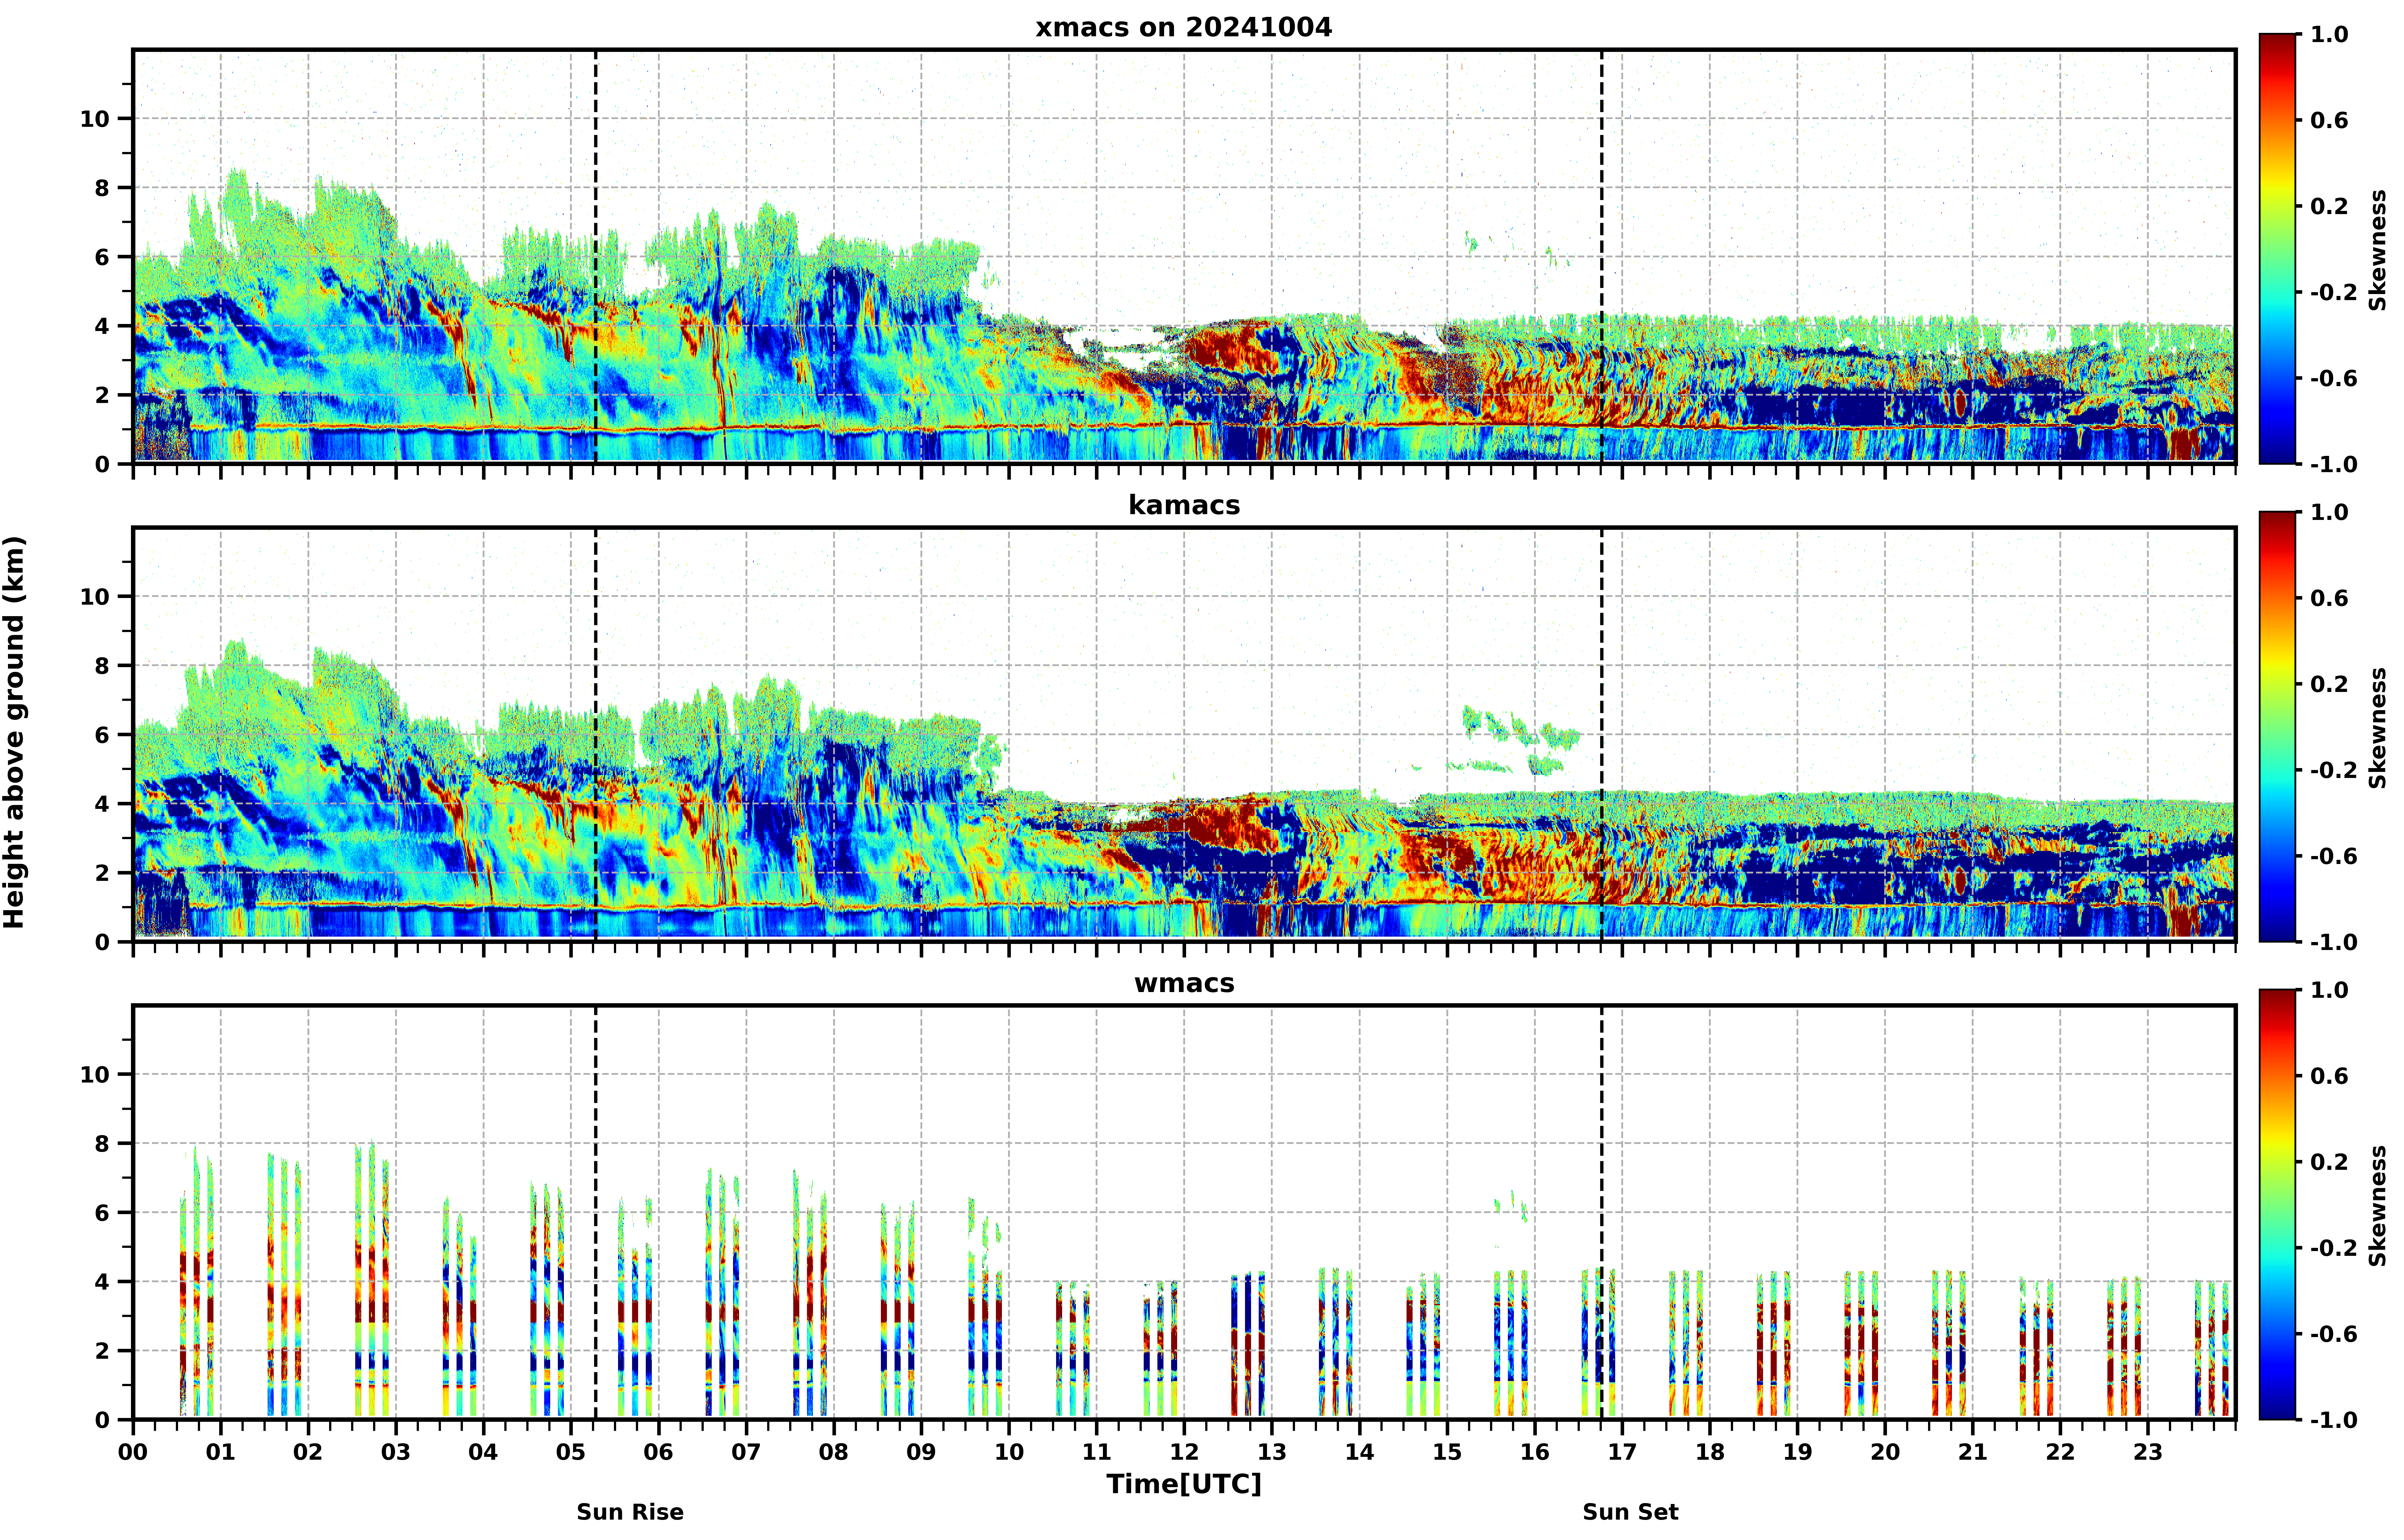Click the "08" time tick label

(834, 1452)
